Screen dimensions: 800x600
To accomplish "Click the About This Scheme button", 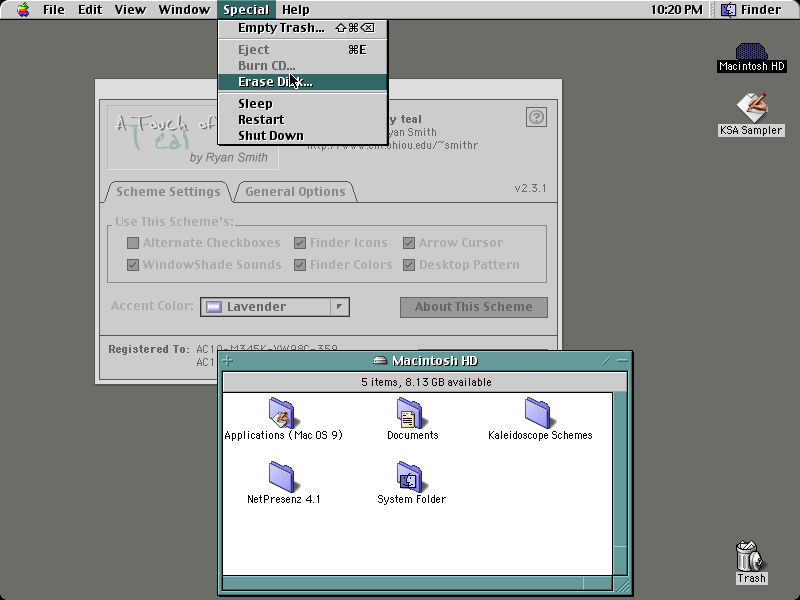I will 473,307.
